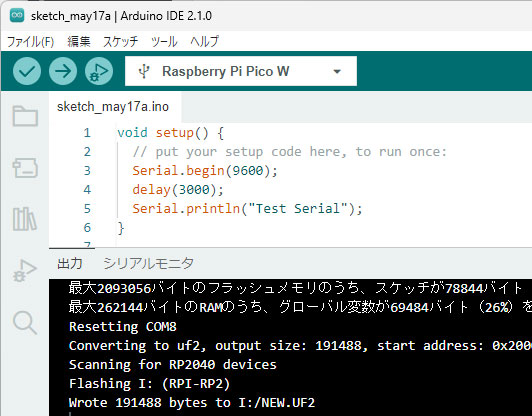Click line number 4 in the editor gutter
532x416 pixels.
click(87, 189)
